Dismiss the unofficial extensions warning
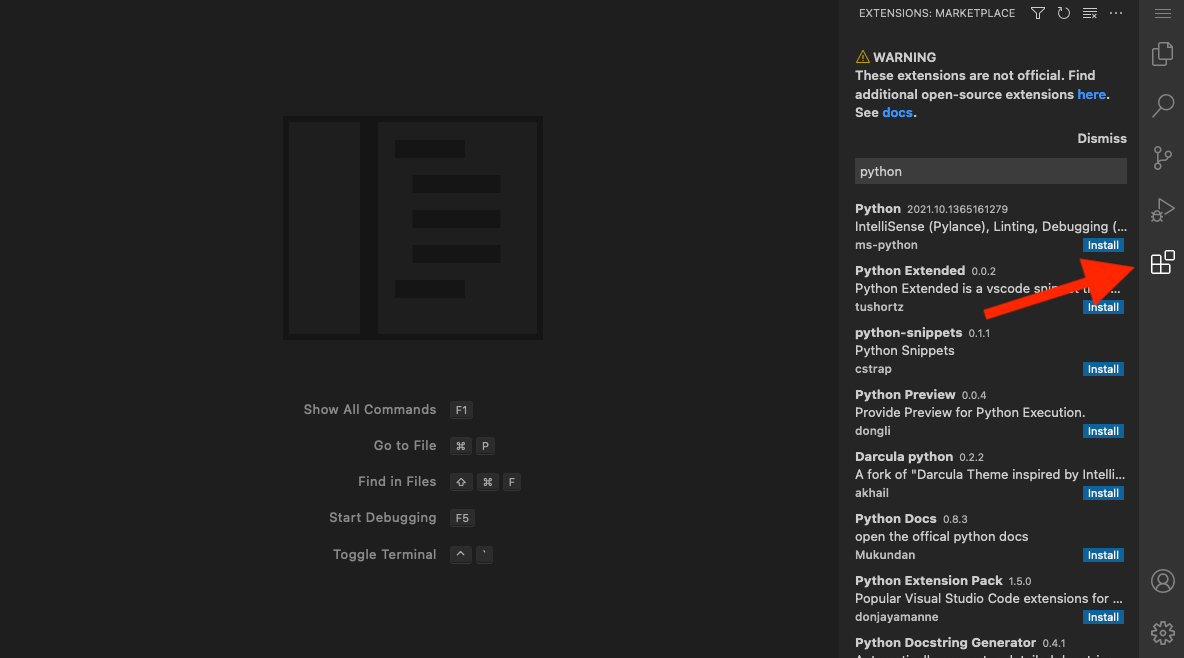This screenshot has width=1184, height=658. [1101, 138]
